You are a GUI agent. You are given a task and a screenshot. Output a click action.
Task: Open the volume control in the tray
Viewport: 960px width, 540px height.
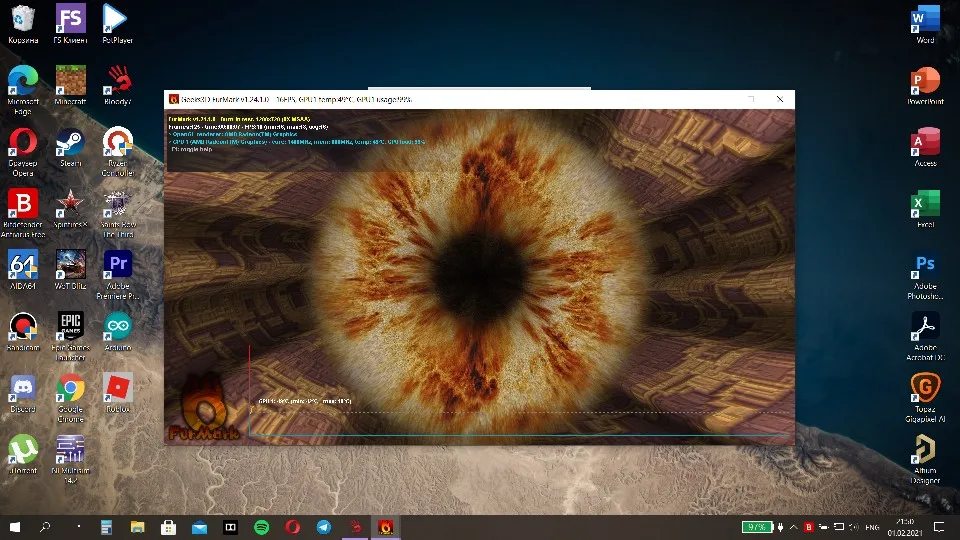point(854,527)
